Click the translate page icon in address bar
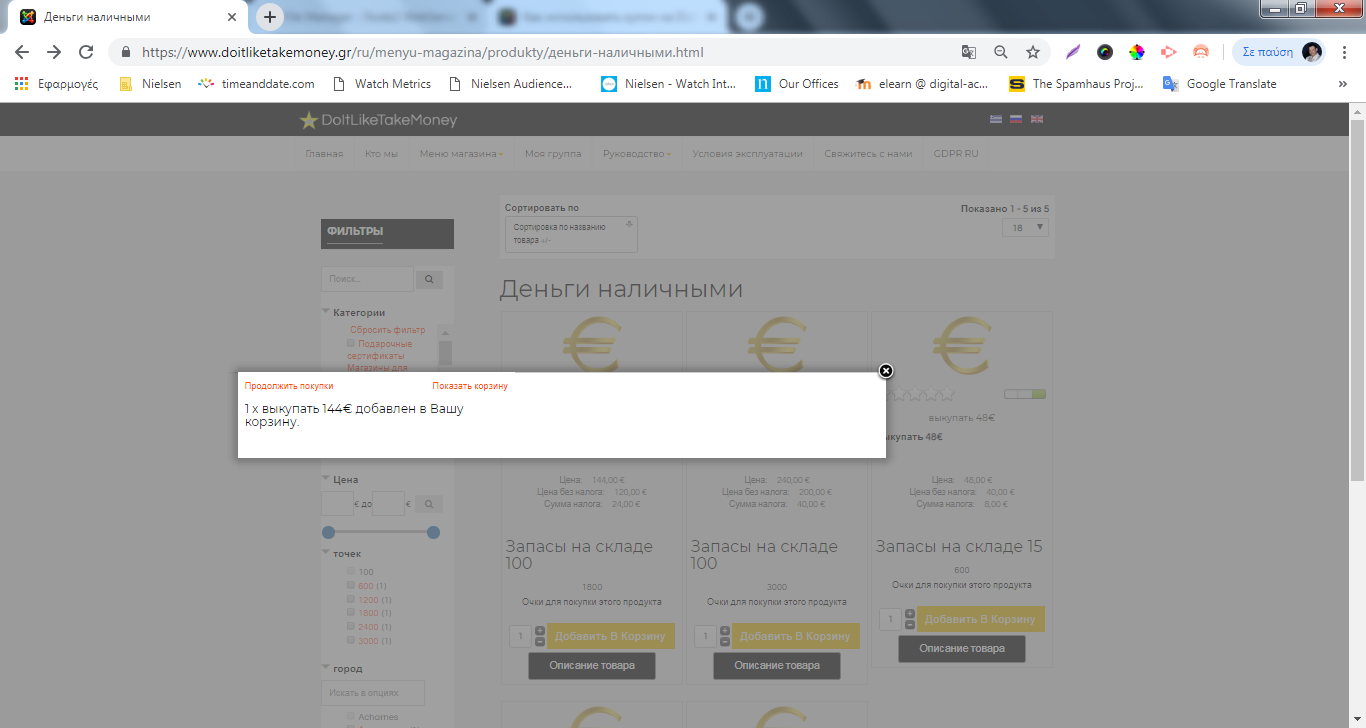This screenshot has height=728, width=1366. [968, 52]
